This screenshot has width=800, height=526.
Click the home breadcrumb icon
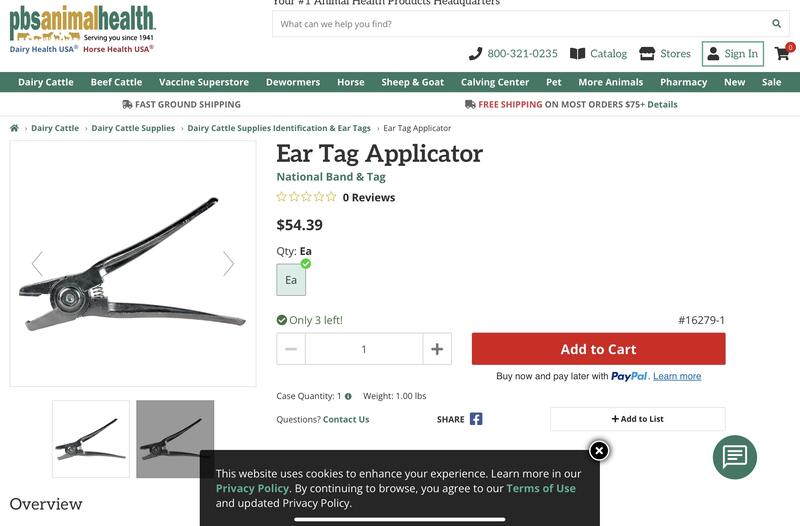click(14, 128)
